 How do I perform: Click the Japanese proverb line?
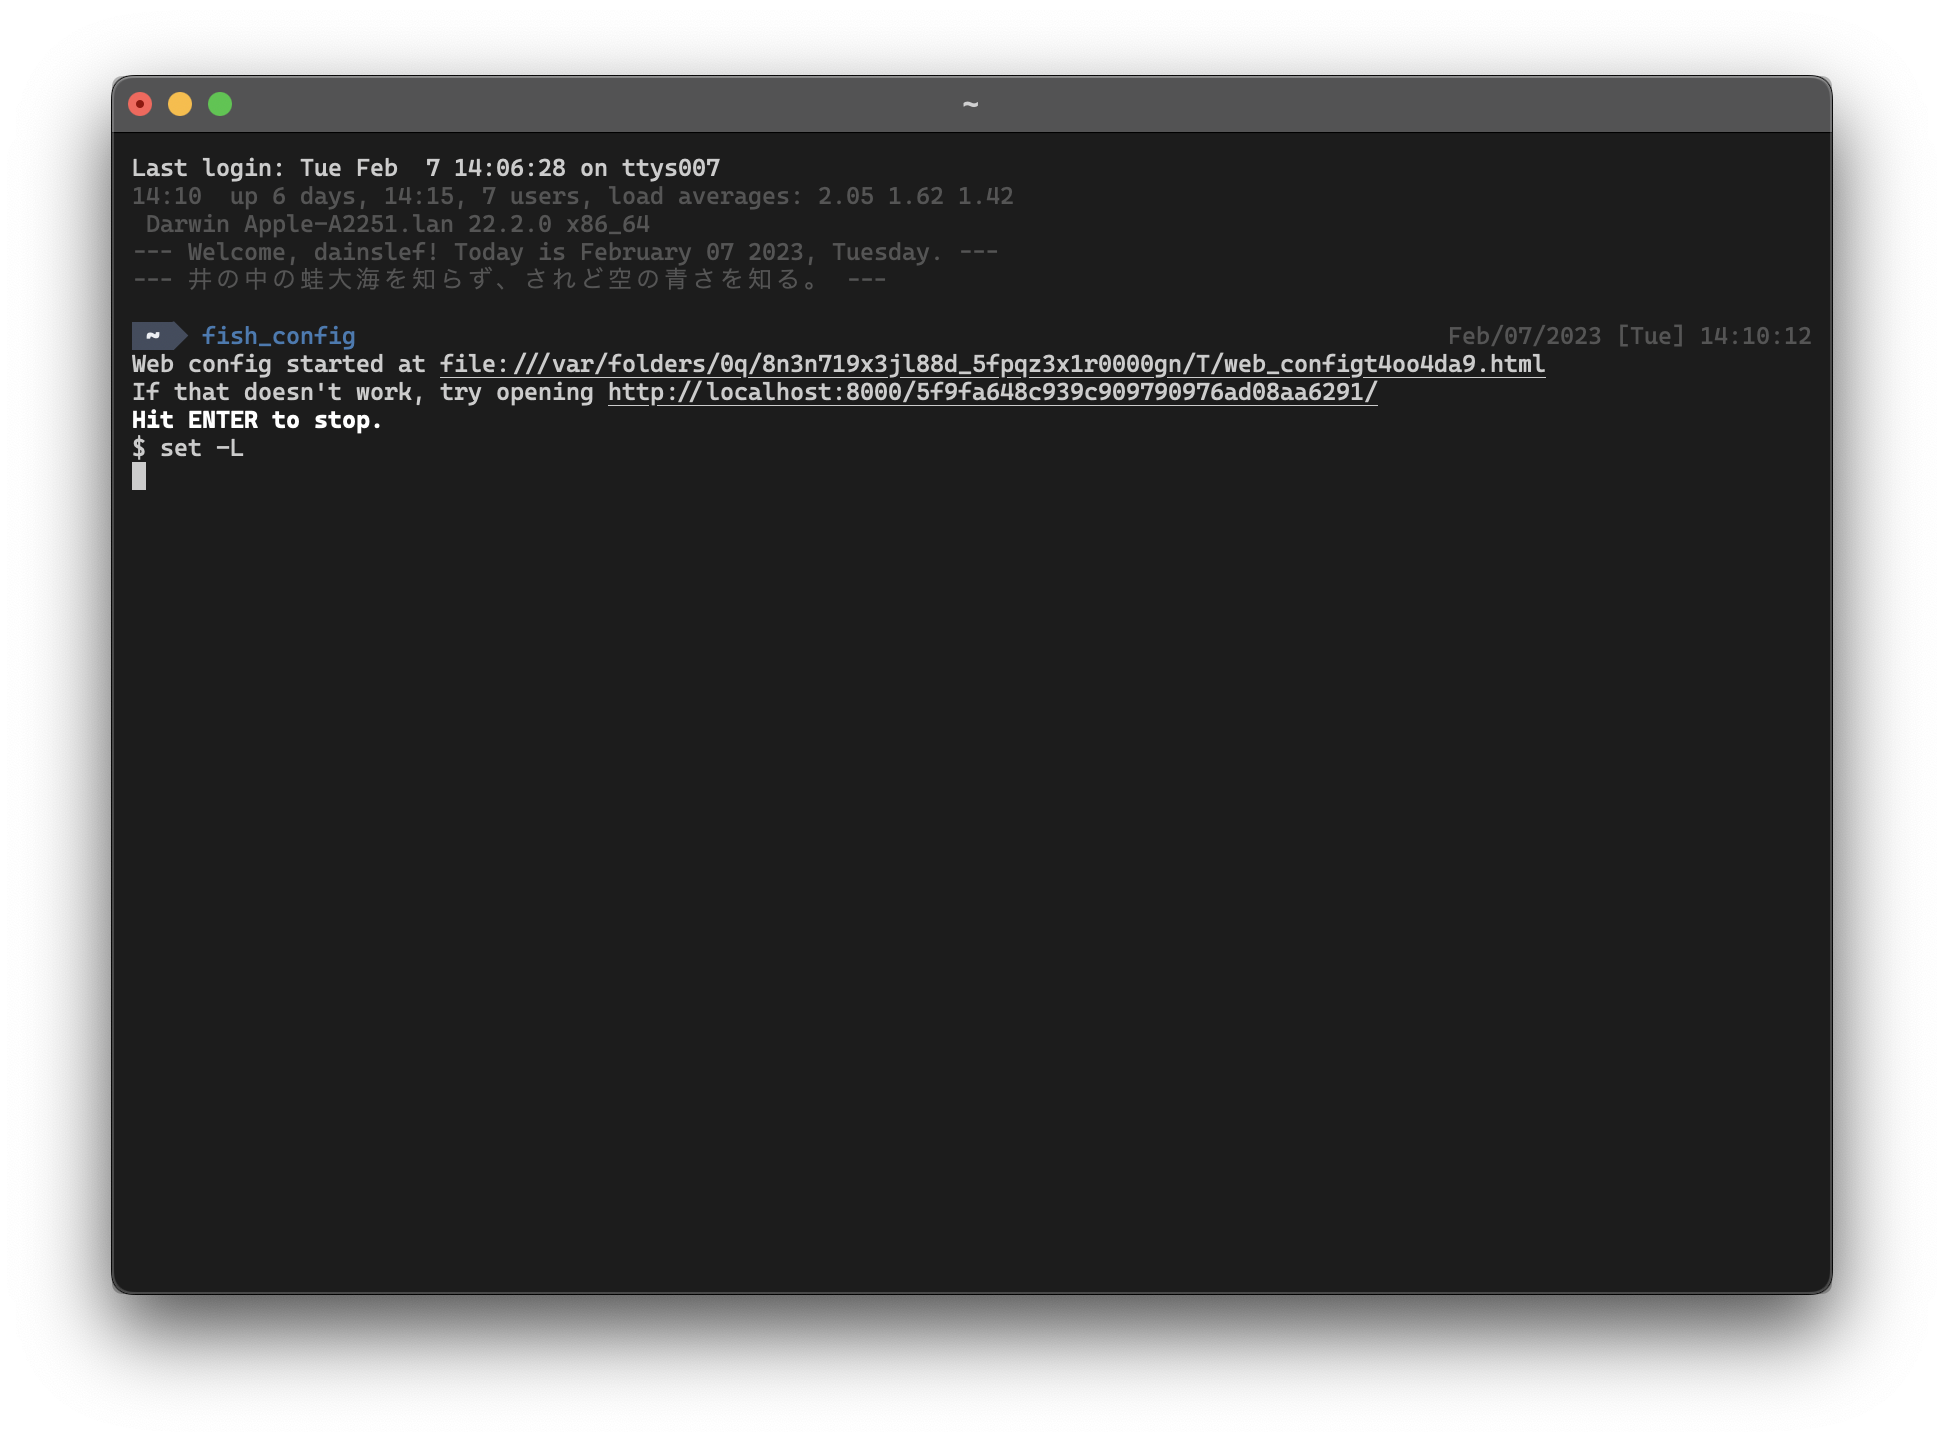(509, 280)
